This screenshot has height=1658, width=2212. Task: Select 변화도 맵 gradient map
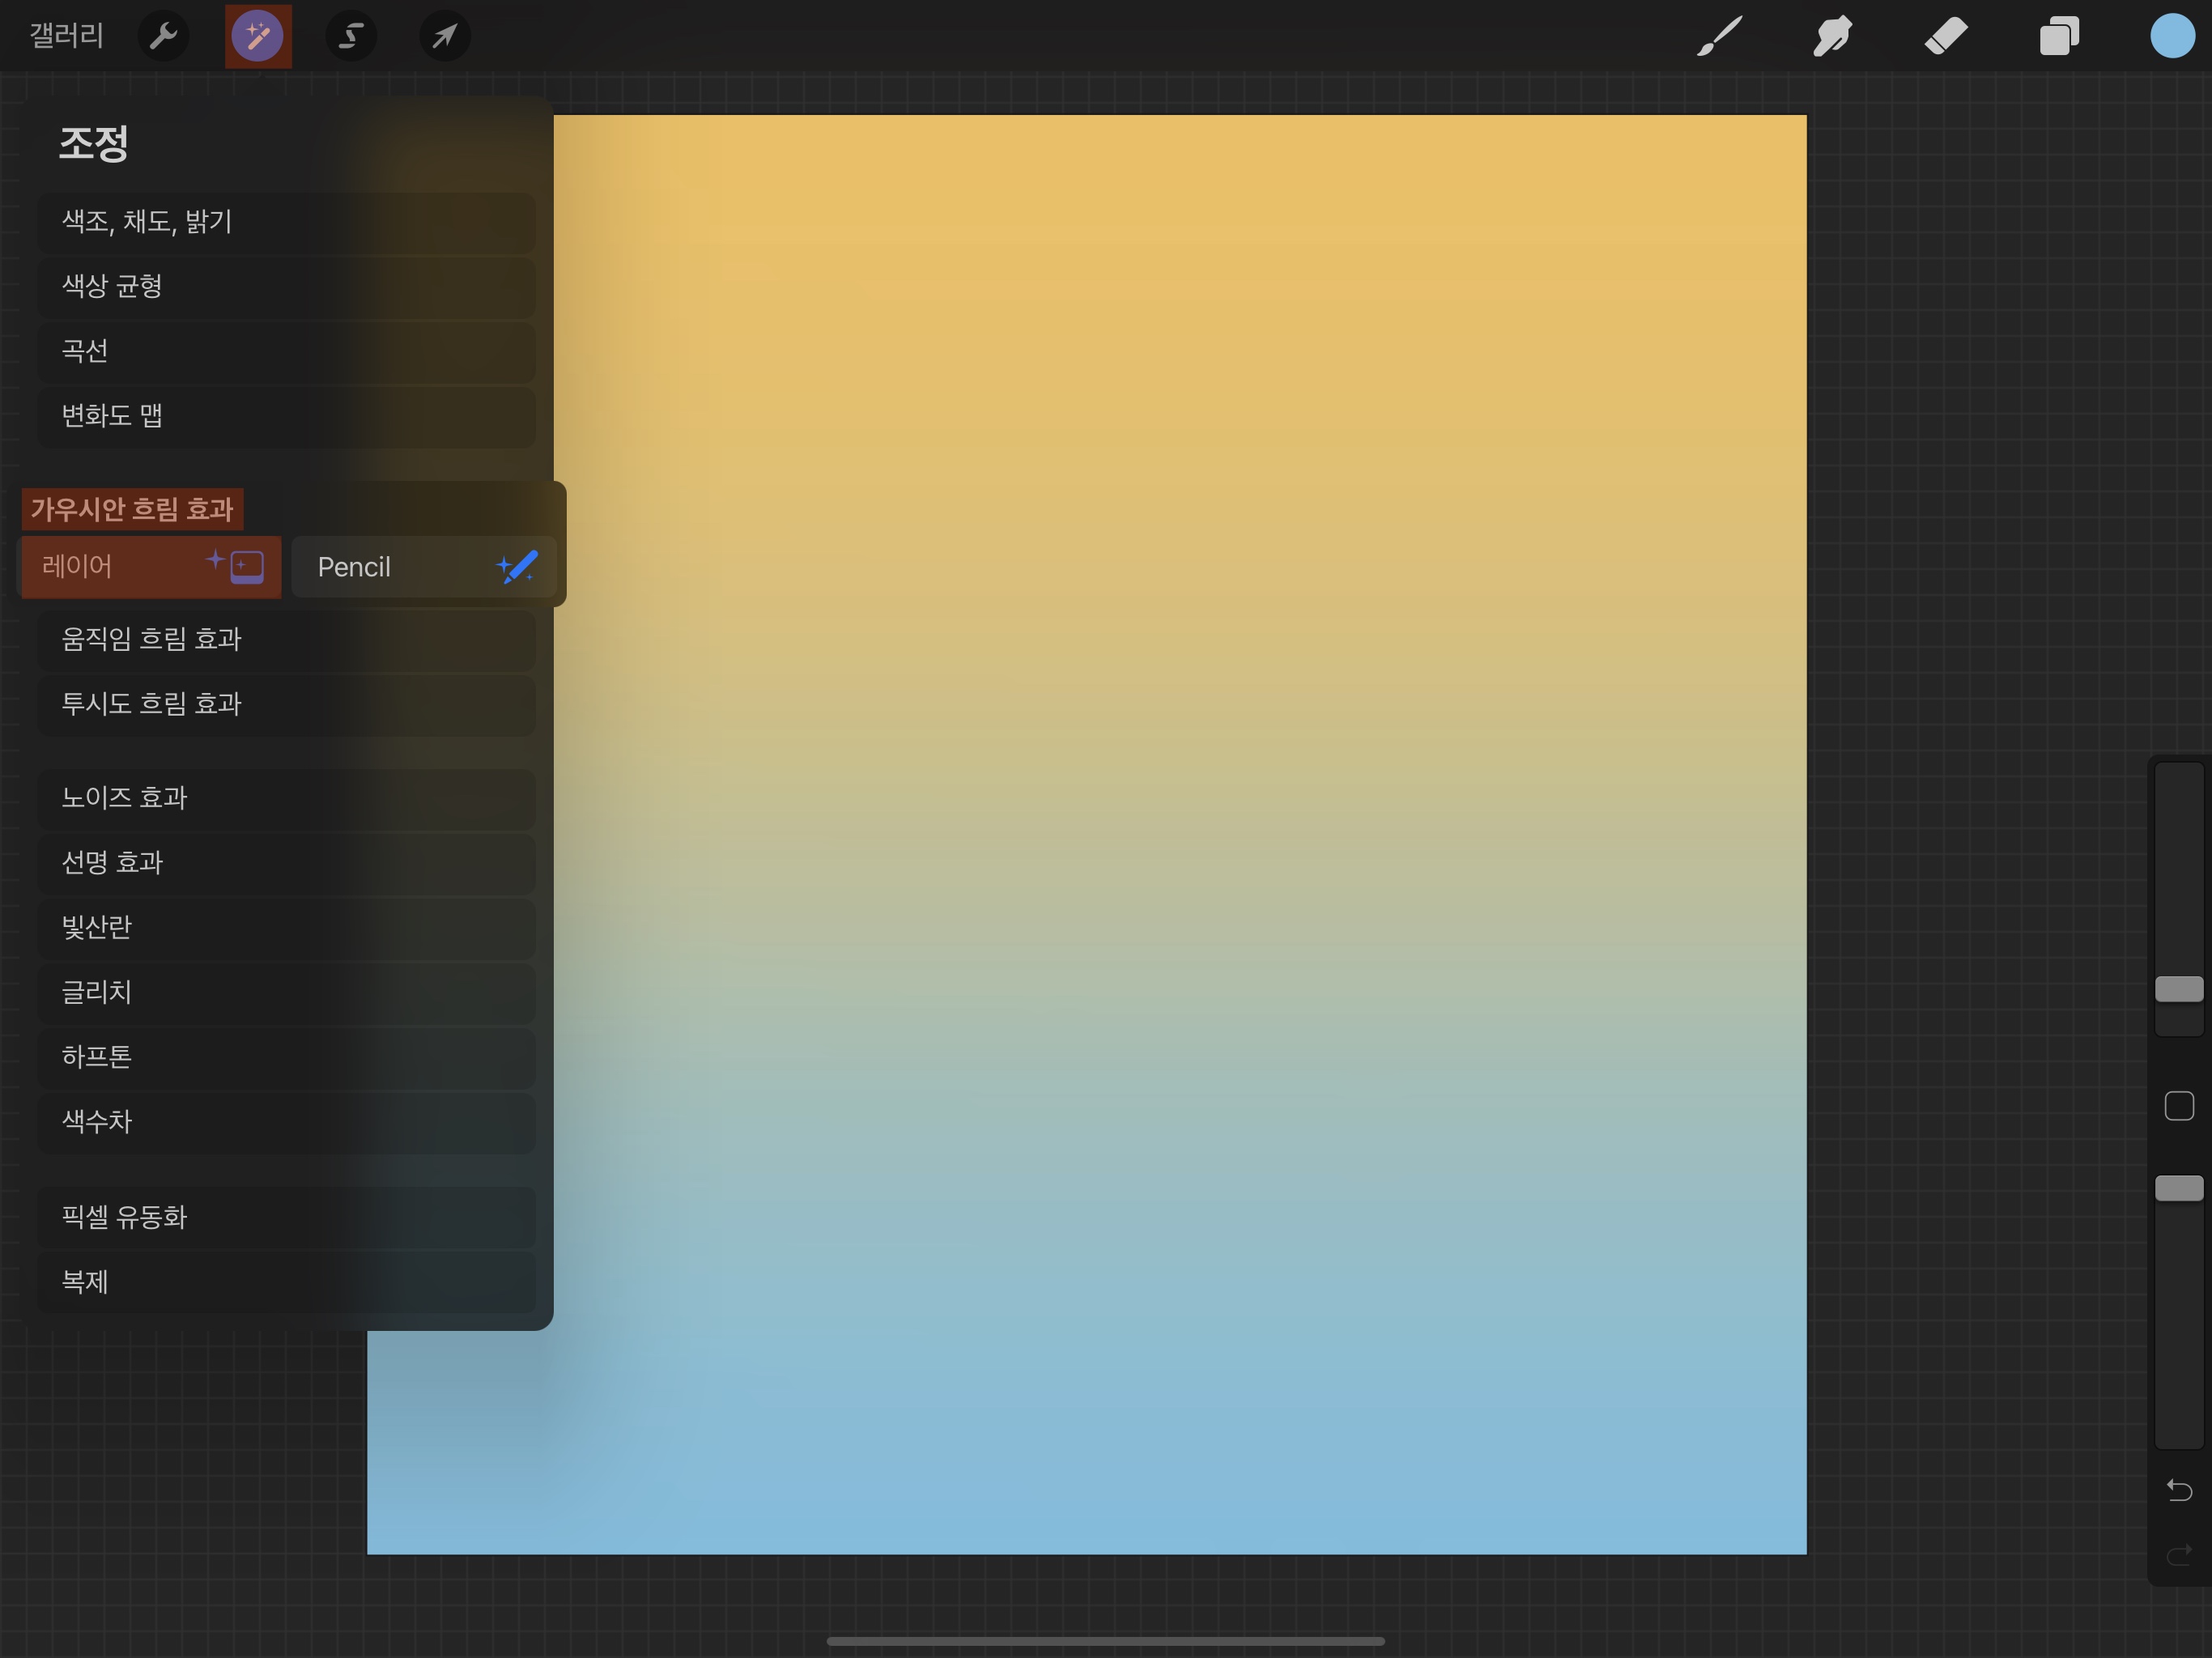pos(286,416)
